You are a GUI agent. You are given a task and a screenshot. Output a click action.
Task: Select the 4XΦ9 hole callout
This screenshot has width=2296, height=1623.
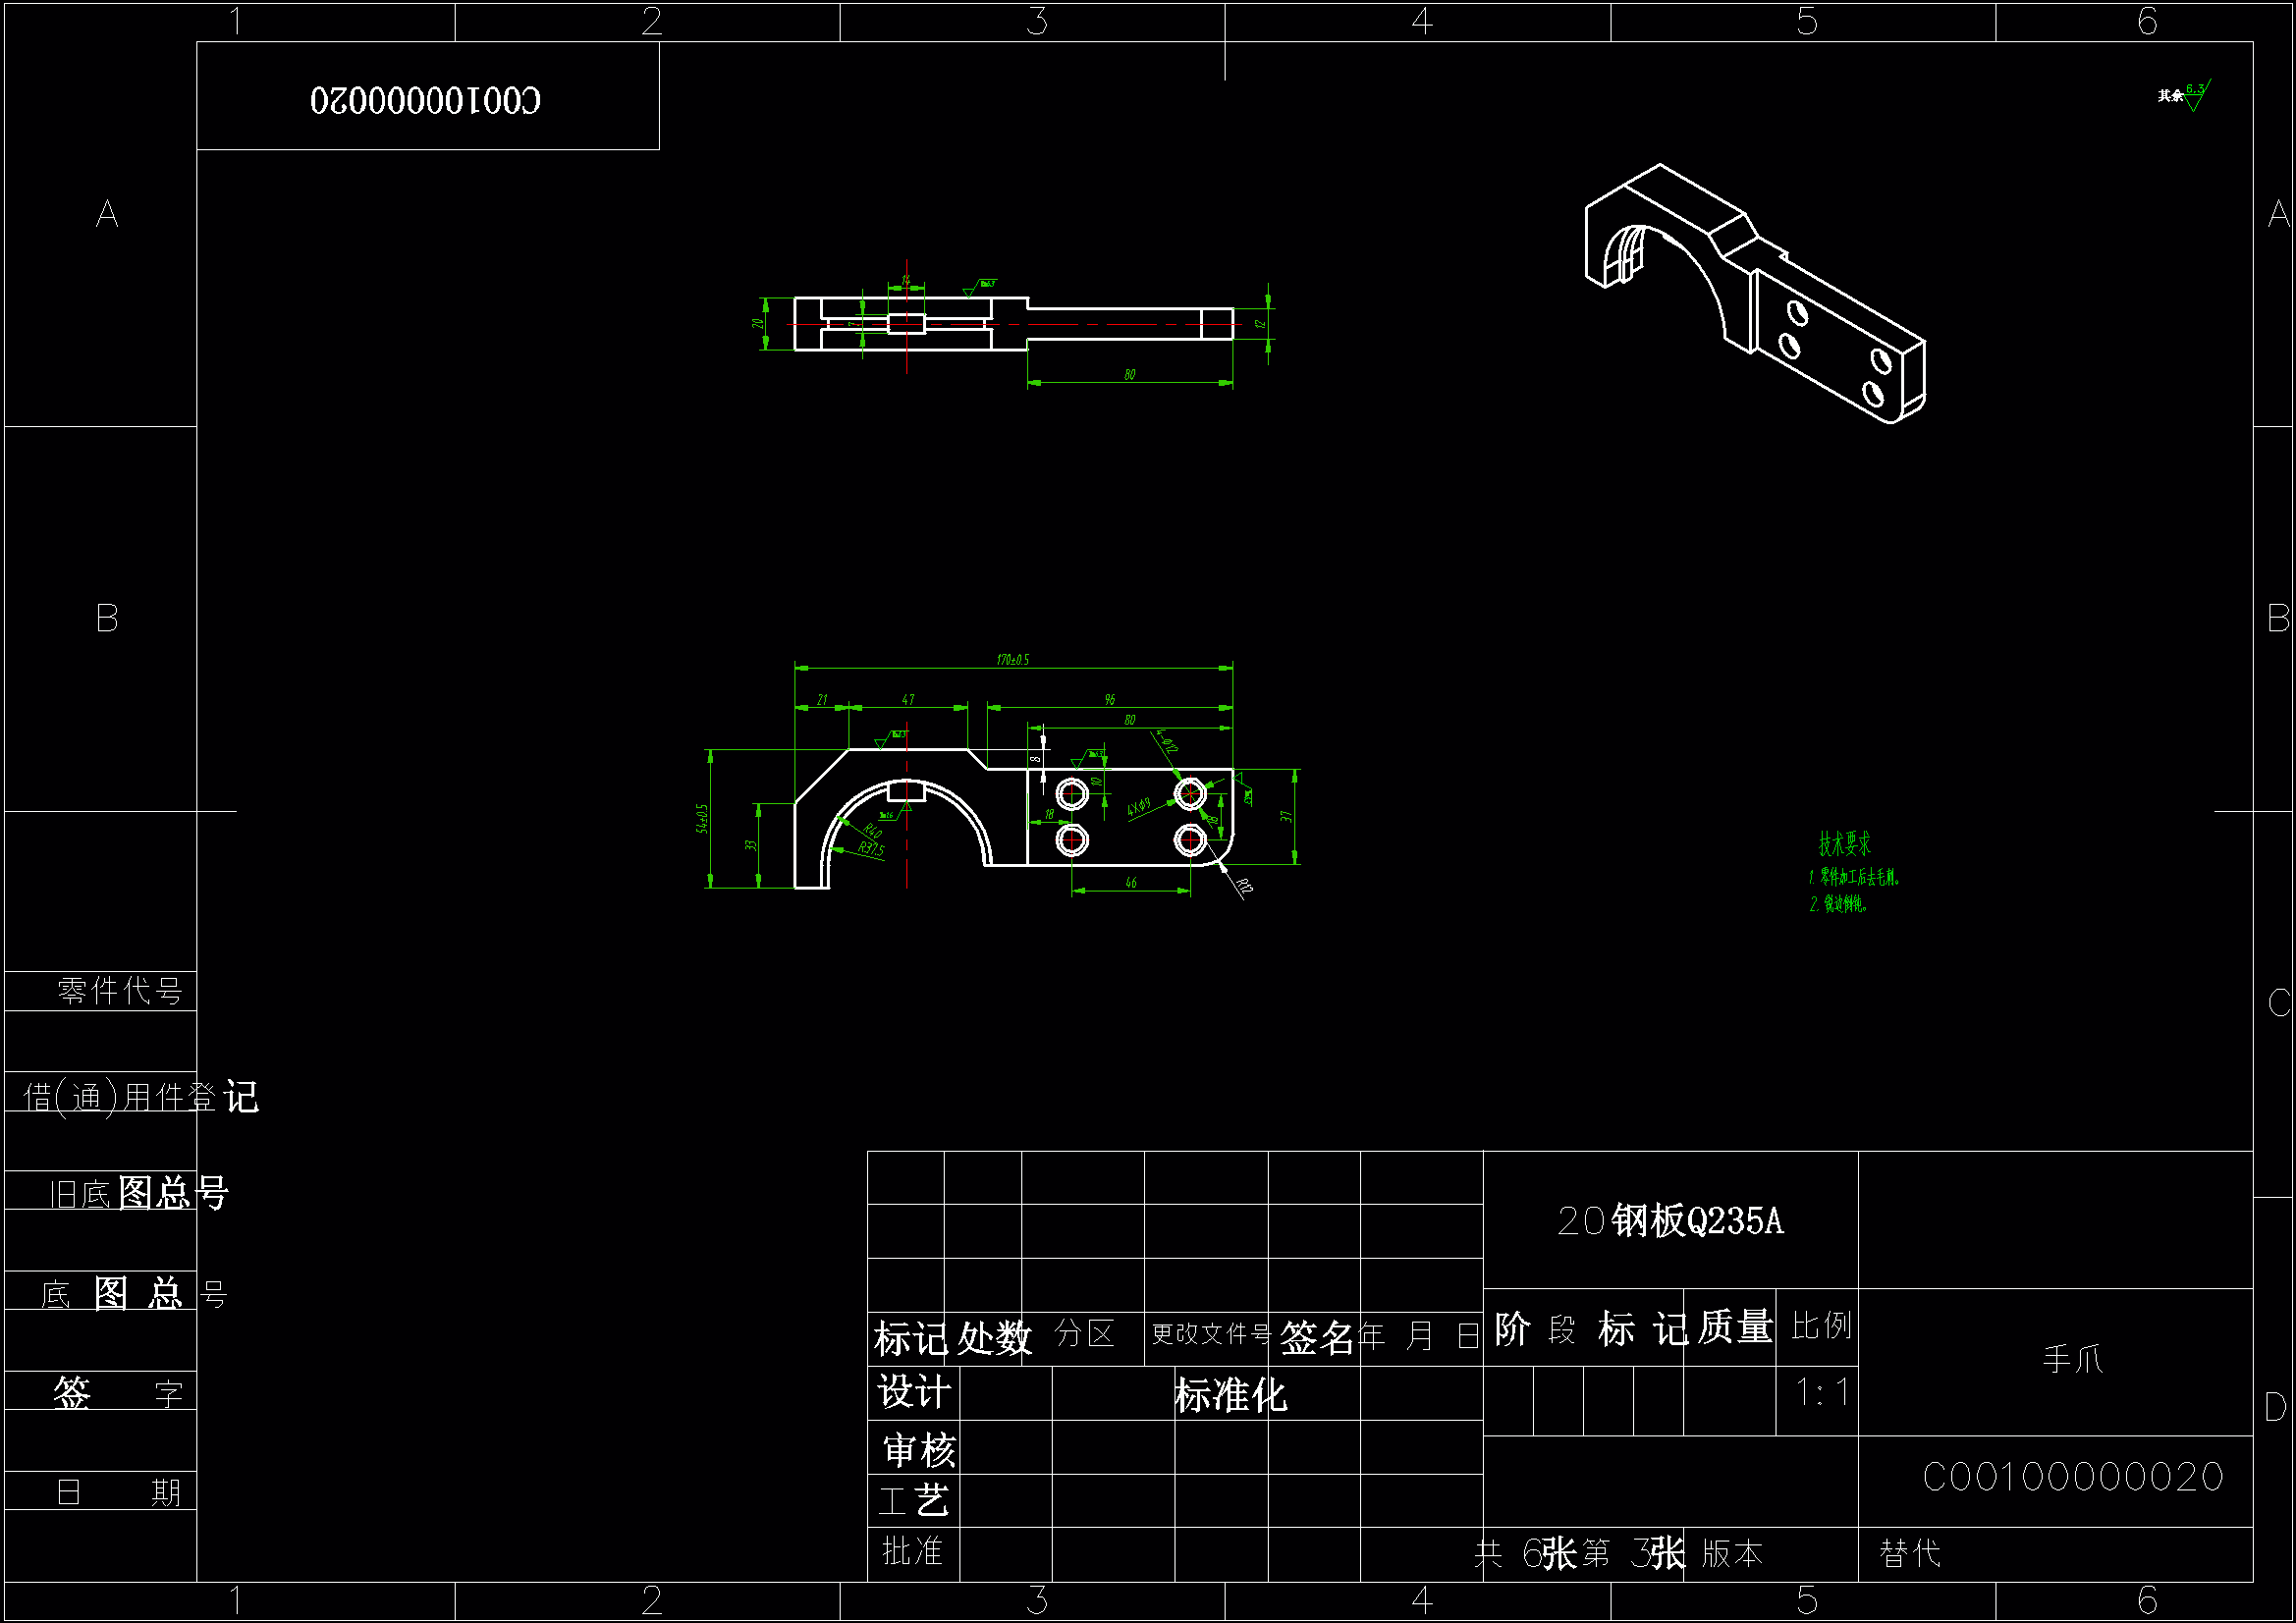coord(1138,808)
